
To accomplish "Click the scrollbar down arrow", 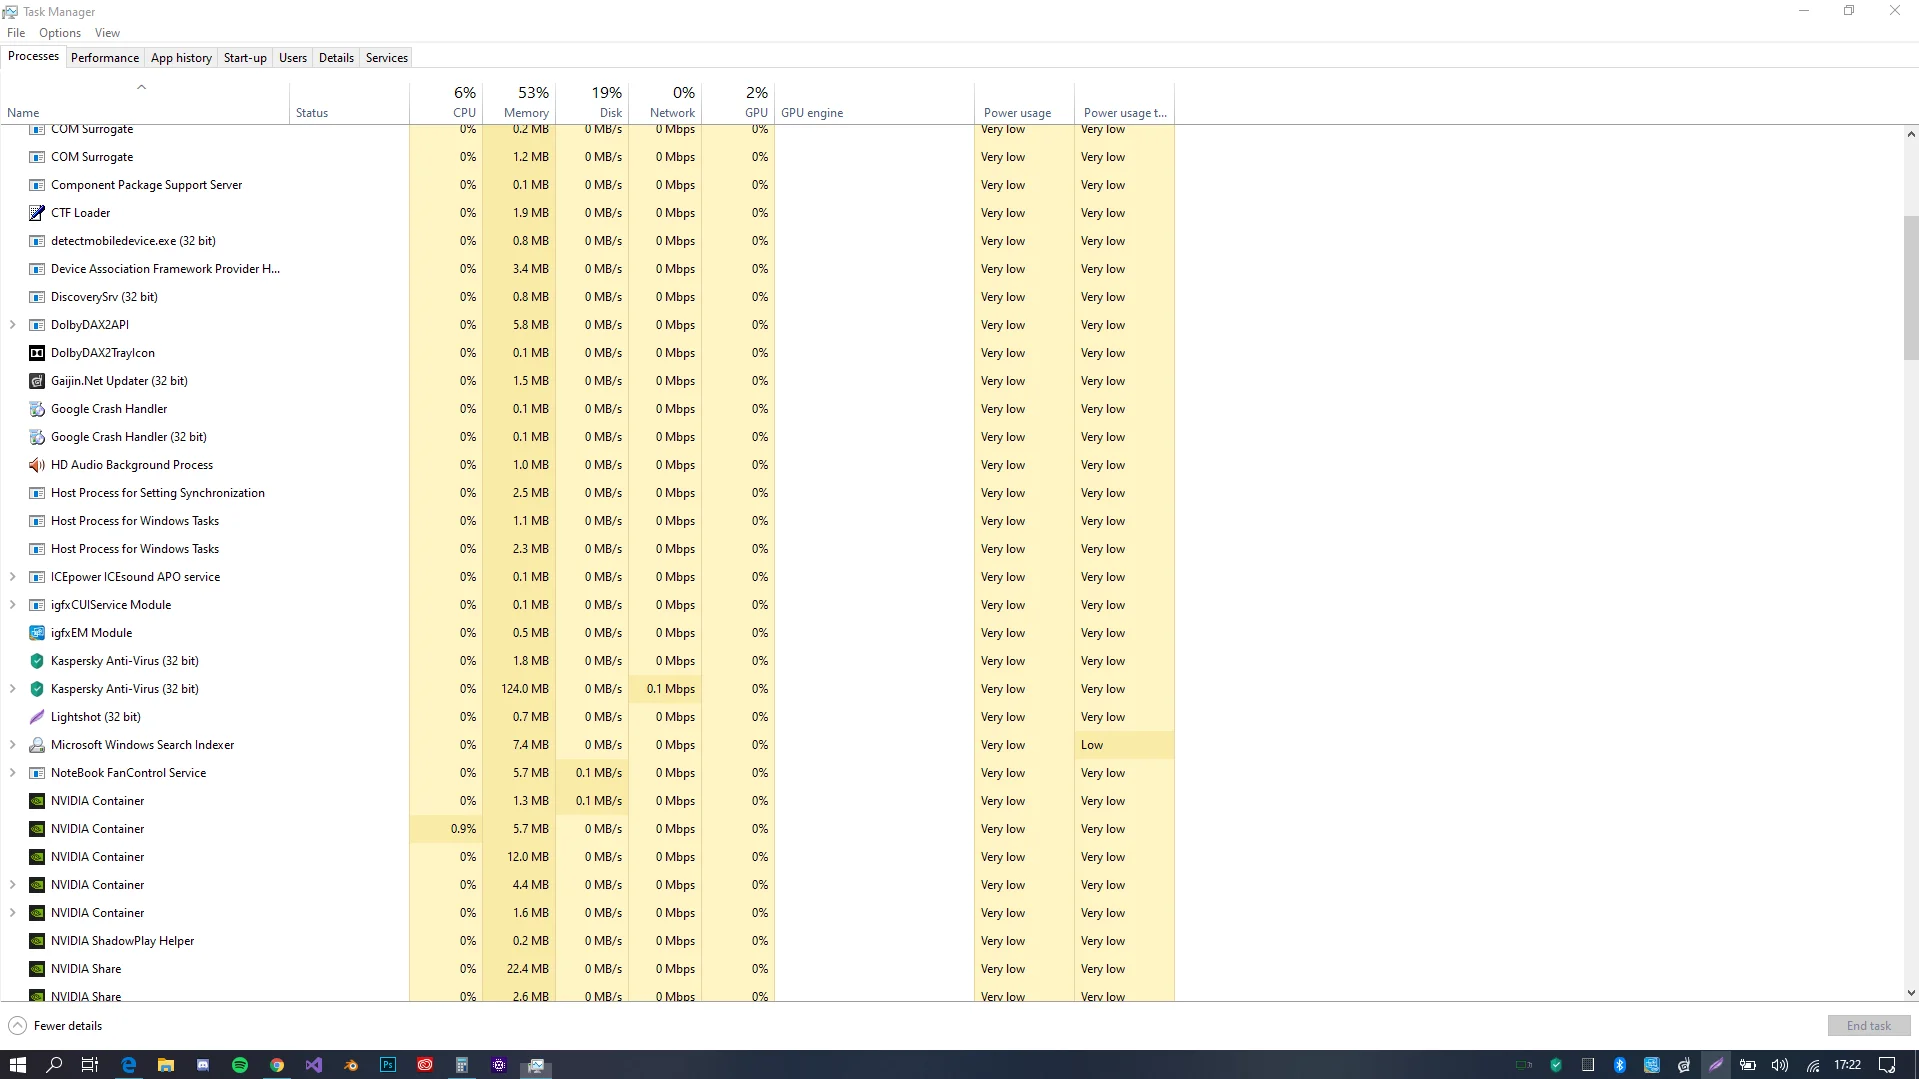I will coord(1911,993).
